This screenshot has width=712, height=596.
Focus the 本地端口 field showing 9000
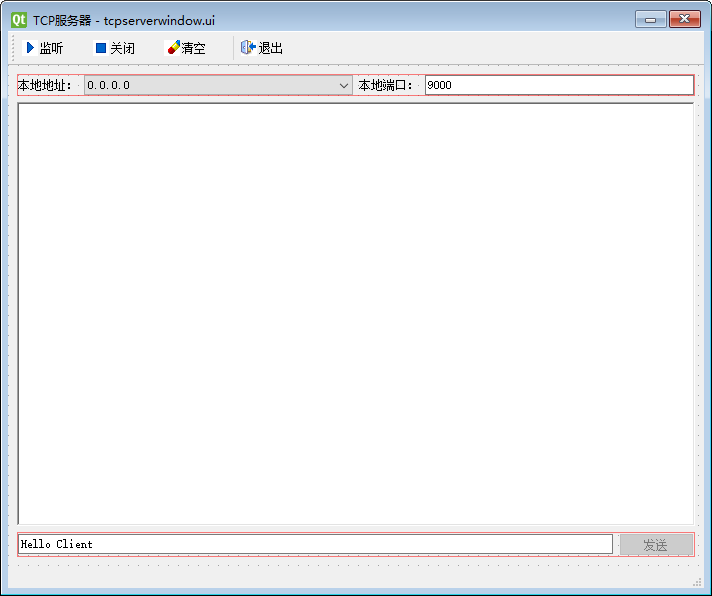coord(559,85)
